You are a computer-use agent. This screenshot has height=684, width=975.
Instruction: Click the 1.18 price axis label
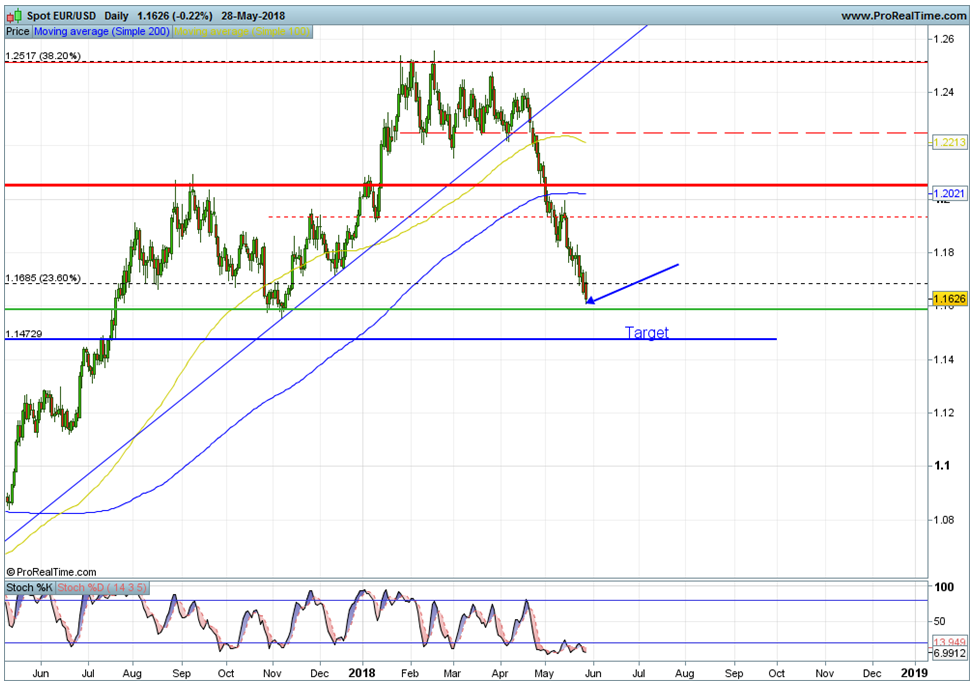click(943, 252)
